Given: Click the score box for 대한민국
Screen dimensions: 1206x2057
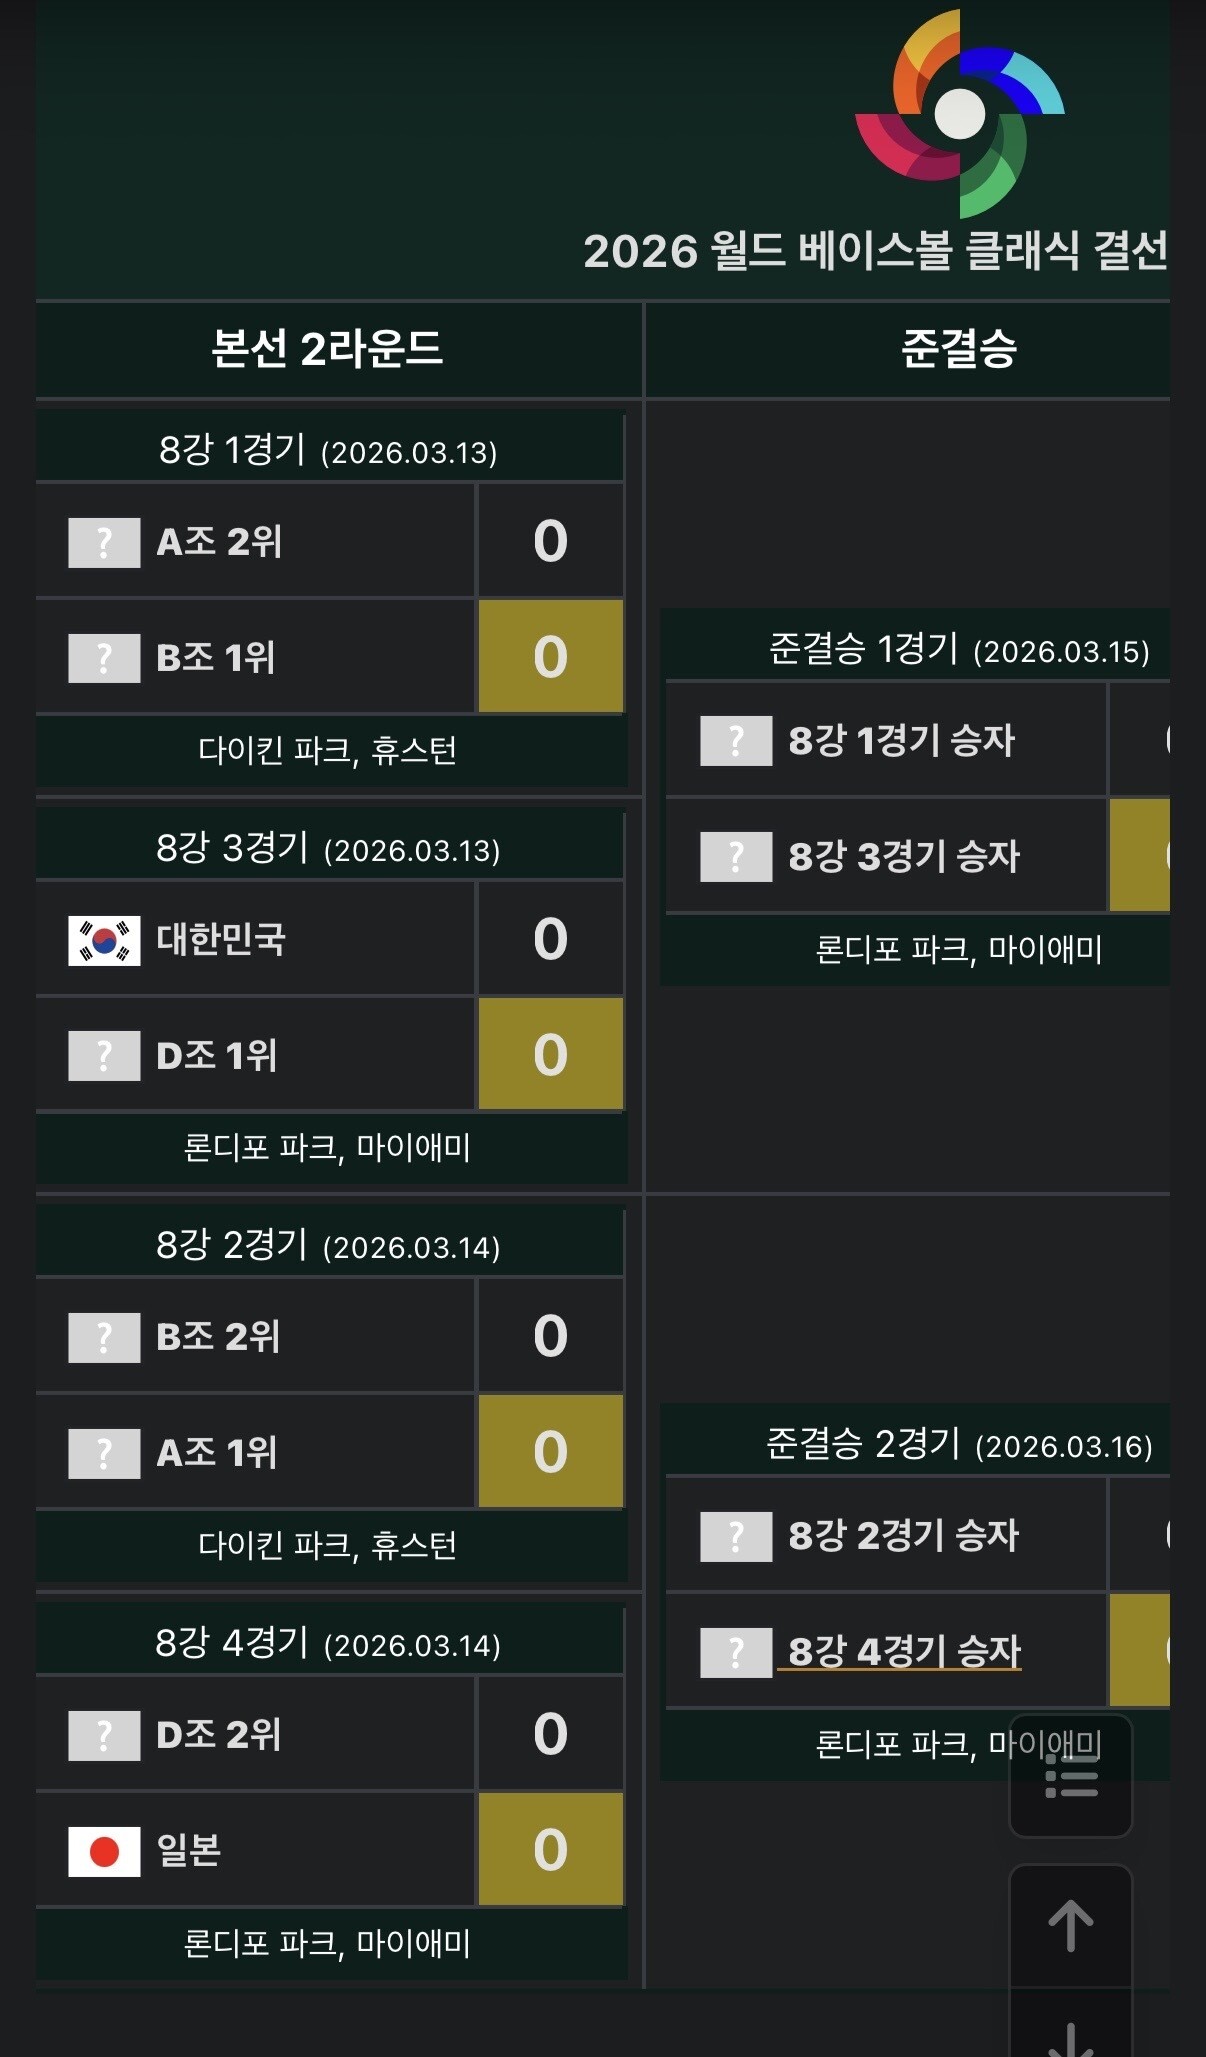Looking at the screenshot, I should (551, 939).
